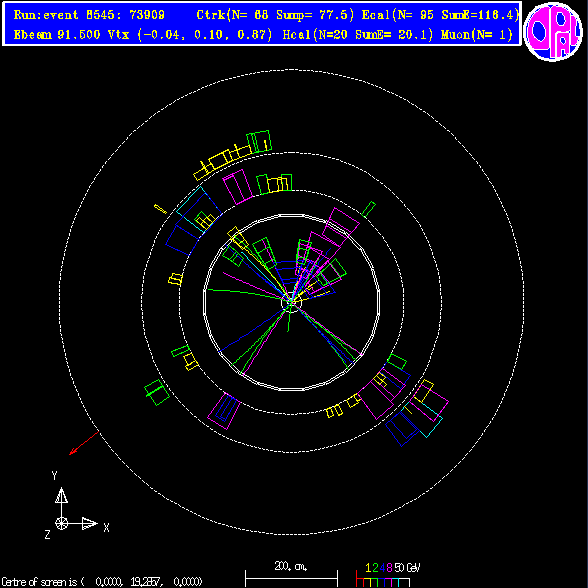Select the yellow 1 GeV energy legend label
The height and width of the screenshot is (588, 588).
point(368,568)
